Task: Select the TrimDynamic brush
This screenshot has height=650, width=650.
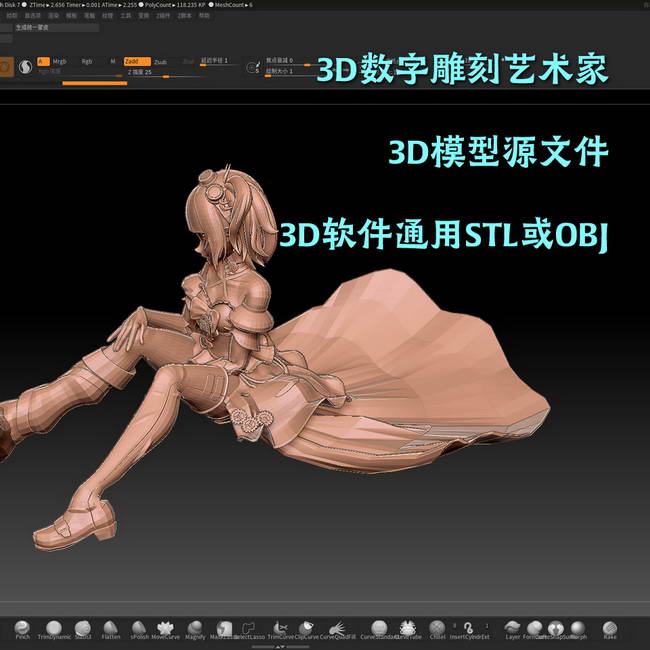Action: [x=54, y=629]
